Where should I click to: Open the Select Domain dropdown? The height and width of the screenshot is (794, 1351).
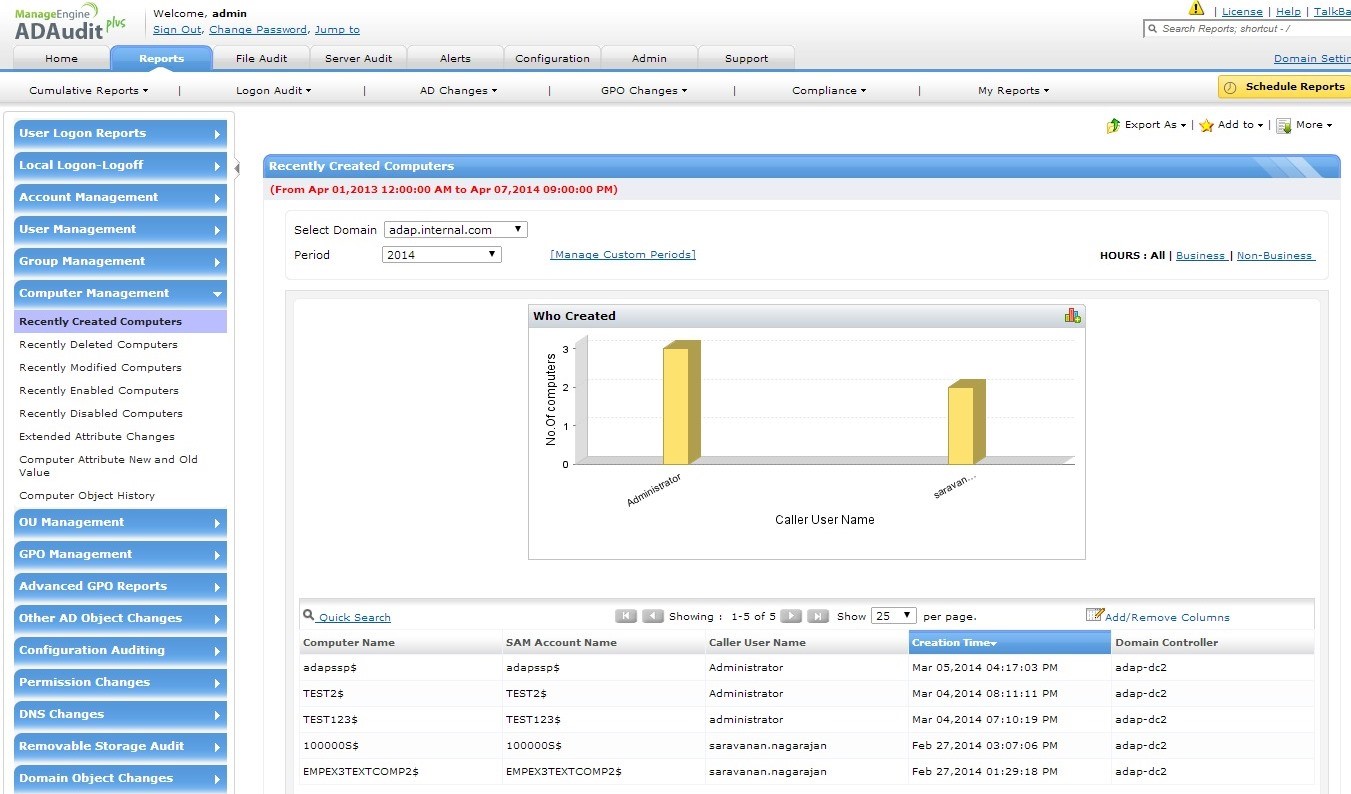click(456, 230)
